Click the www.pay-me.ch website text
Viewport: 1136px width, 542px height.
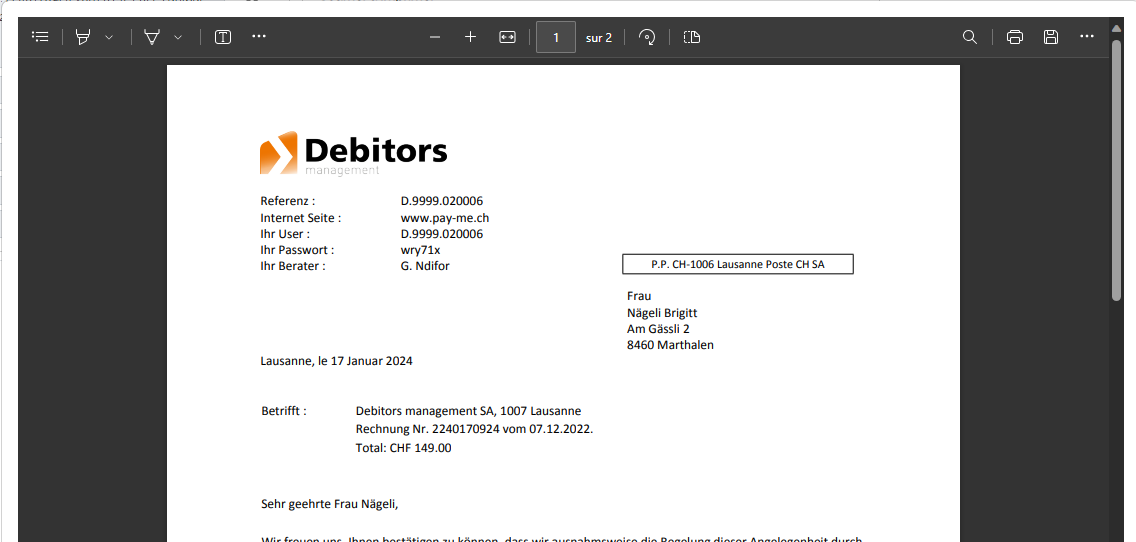coord(444,217)
